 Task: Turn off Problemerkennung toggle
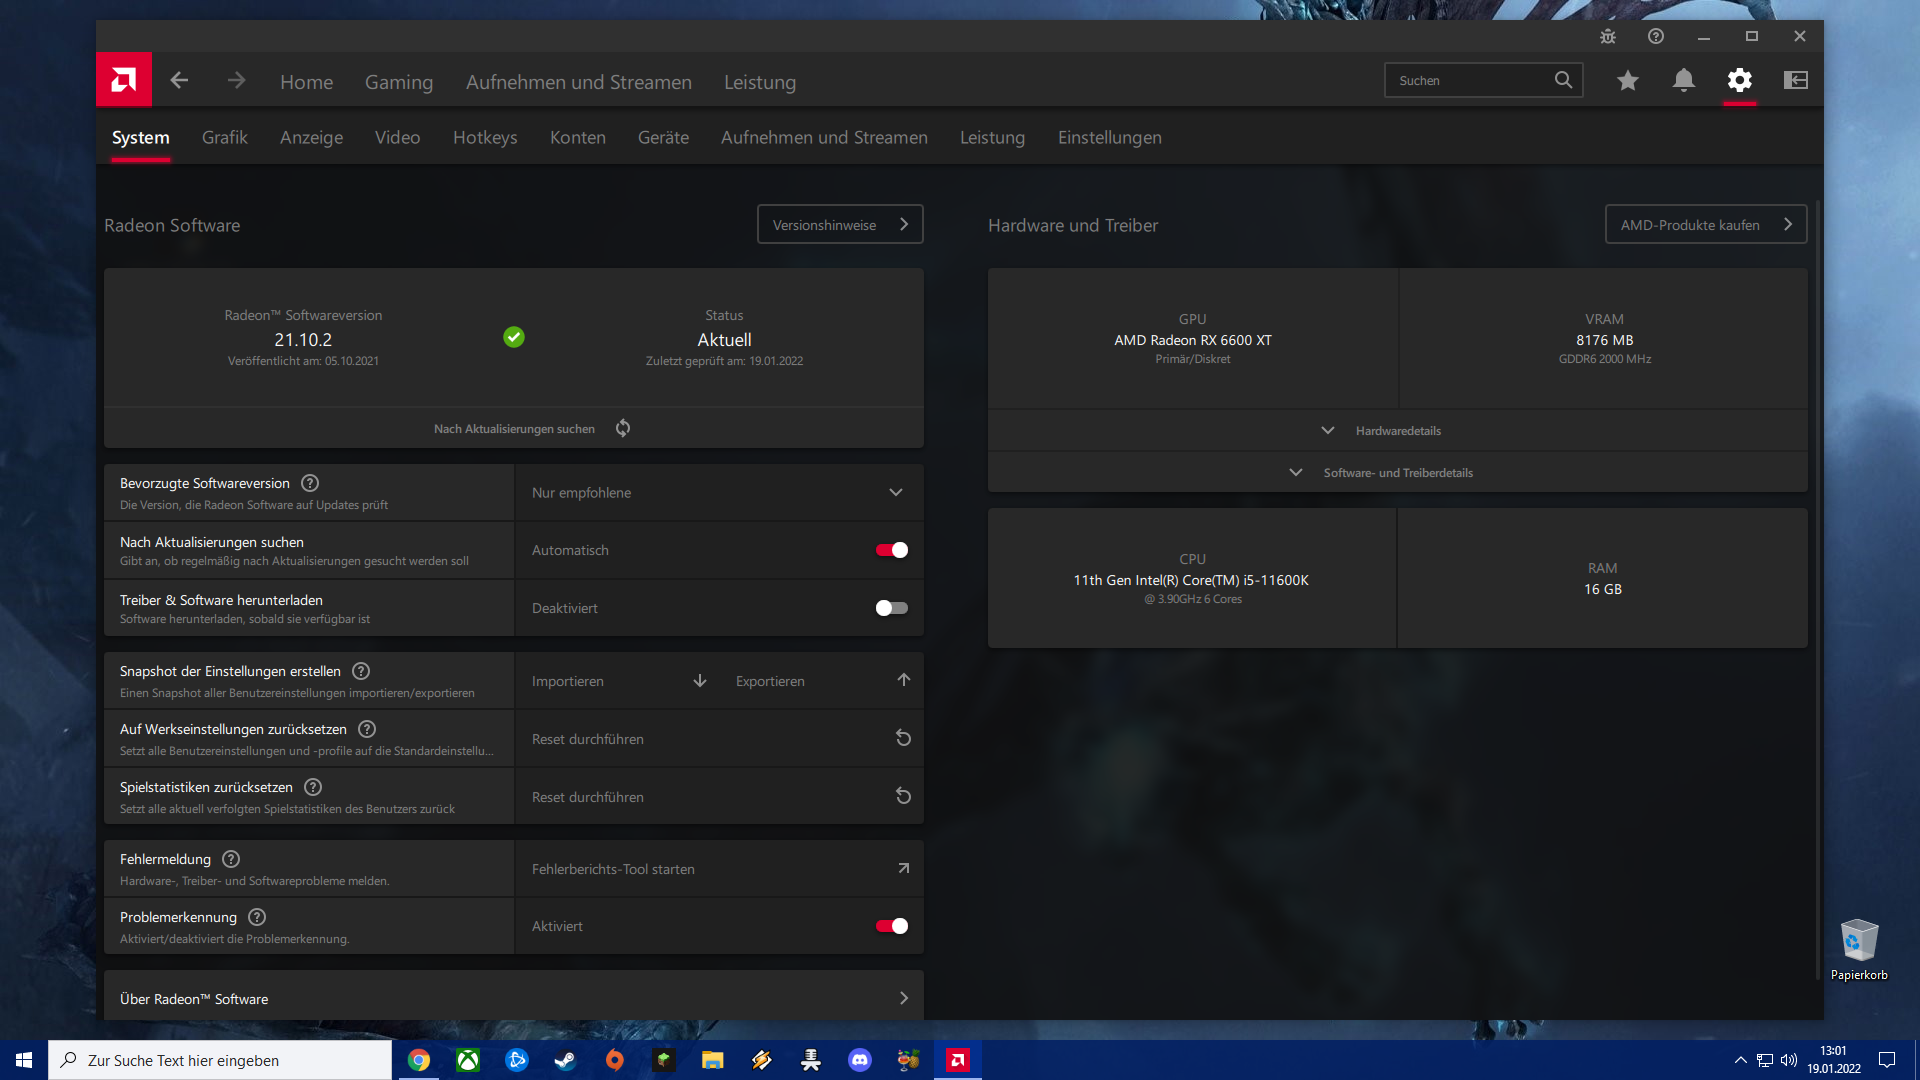click(891, 926)
